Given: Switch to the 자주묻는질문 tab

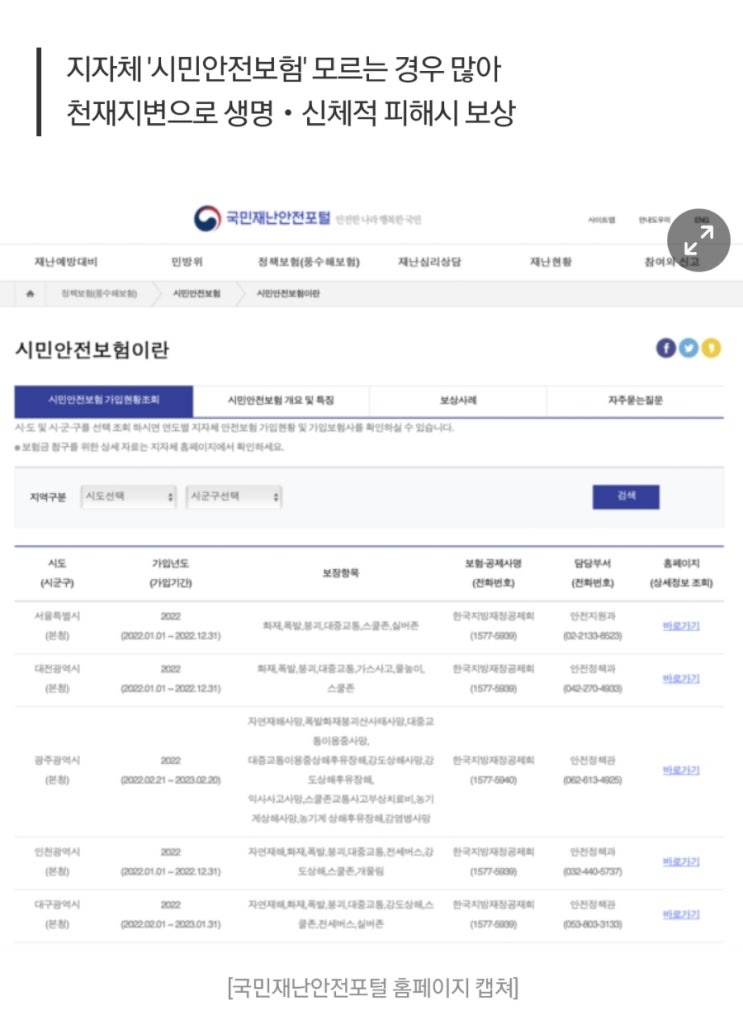Looking at the screenshot, I should pos(635,401).
